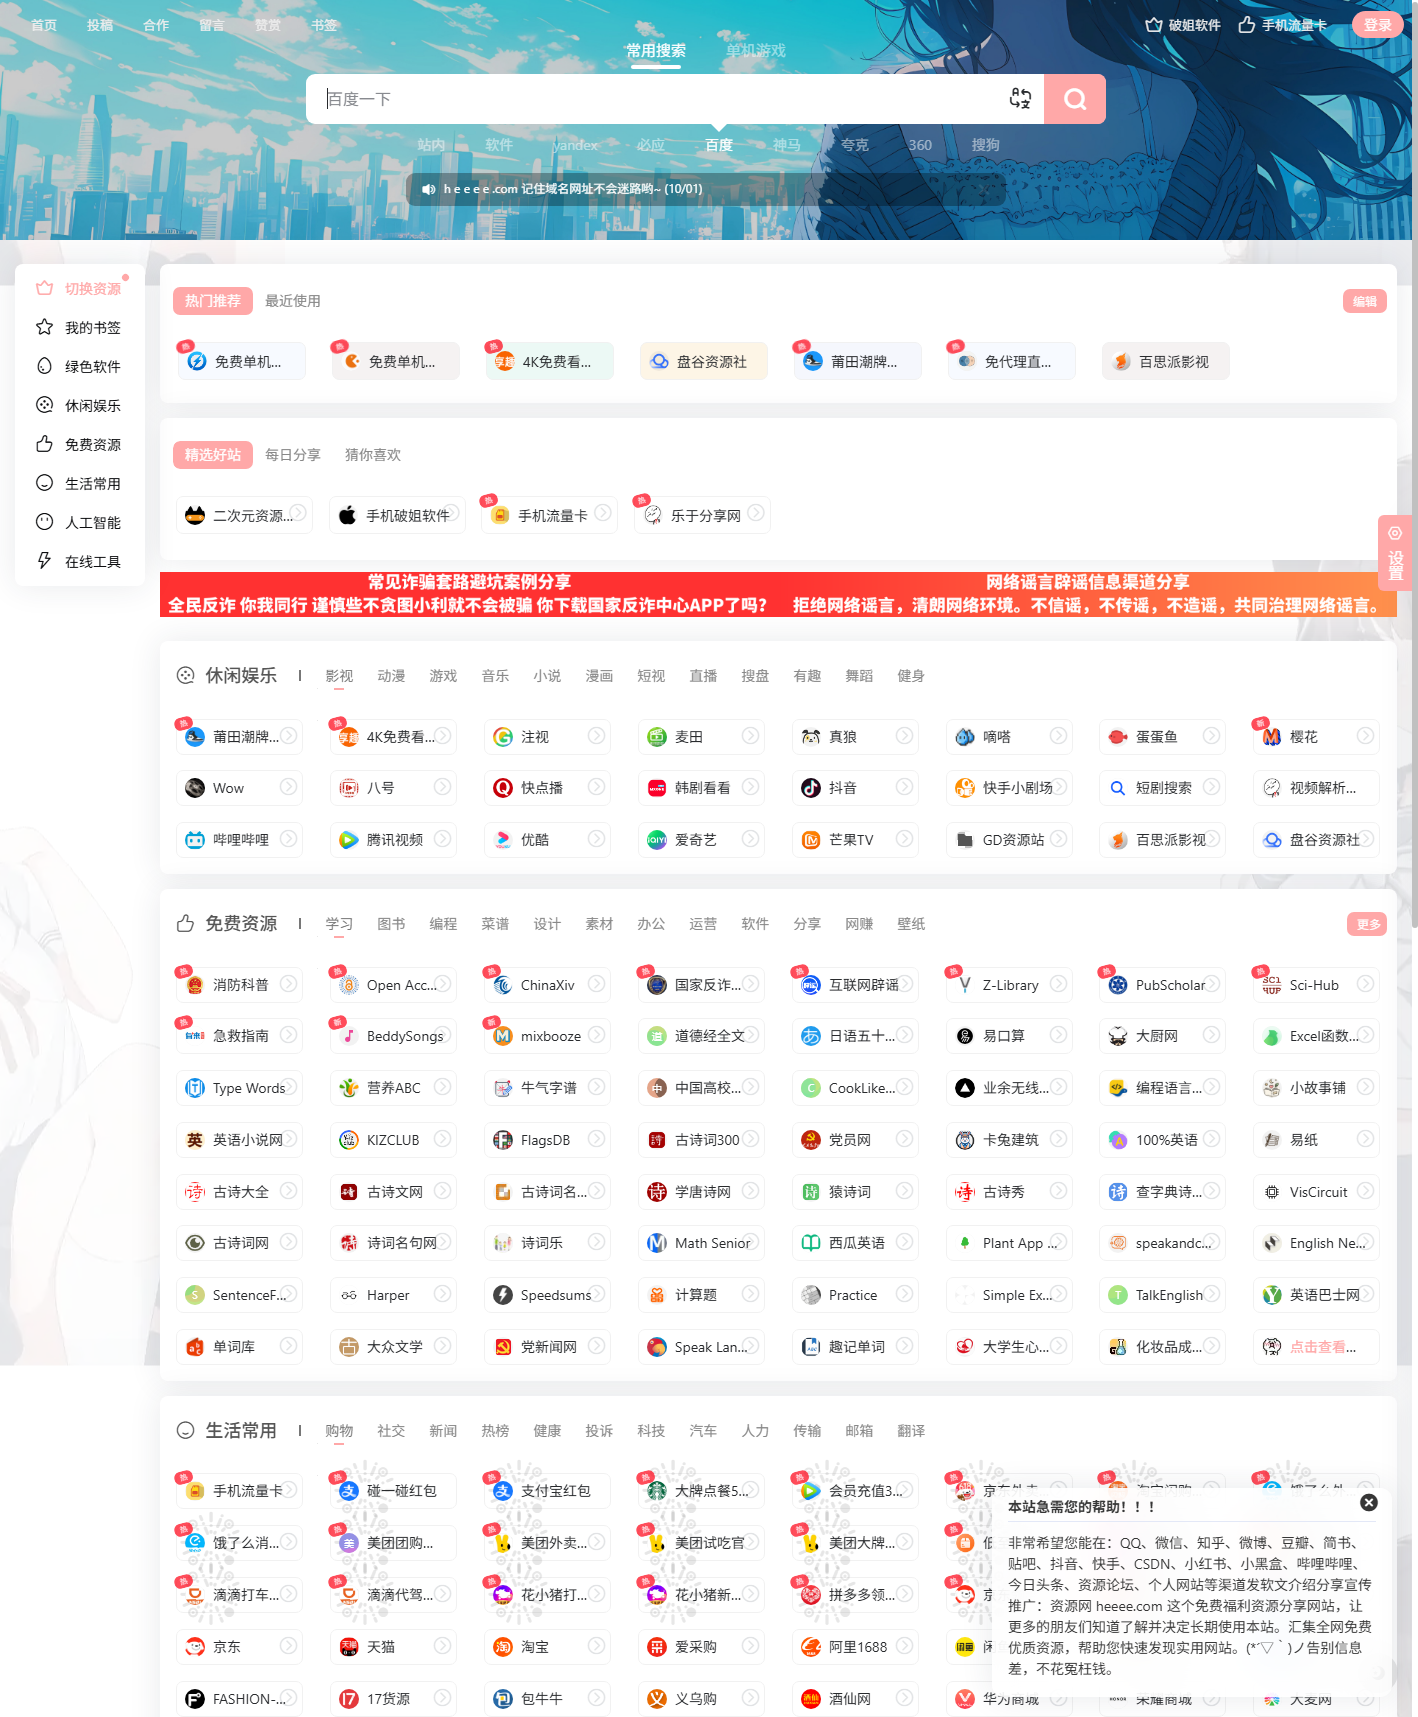Image resolution: width=1418 pixels, height=1717 pixels.
Task: Click the arrow chevron on the 京东 tile
Action: point(288,1646)
